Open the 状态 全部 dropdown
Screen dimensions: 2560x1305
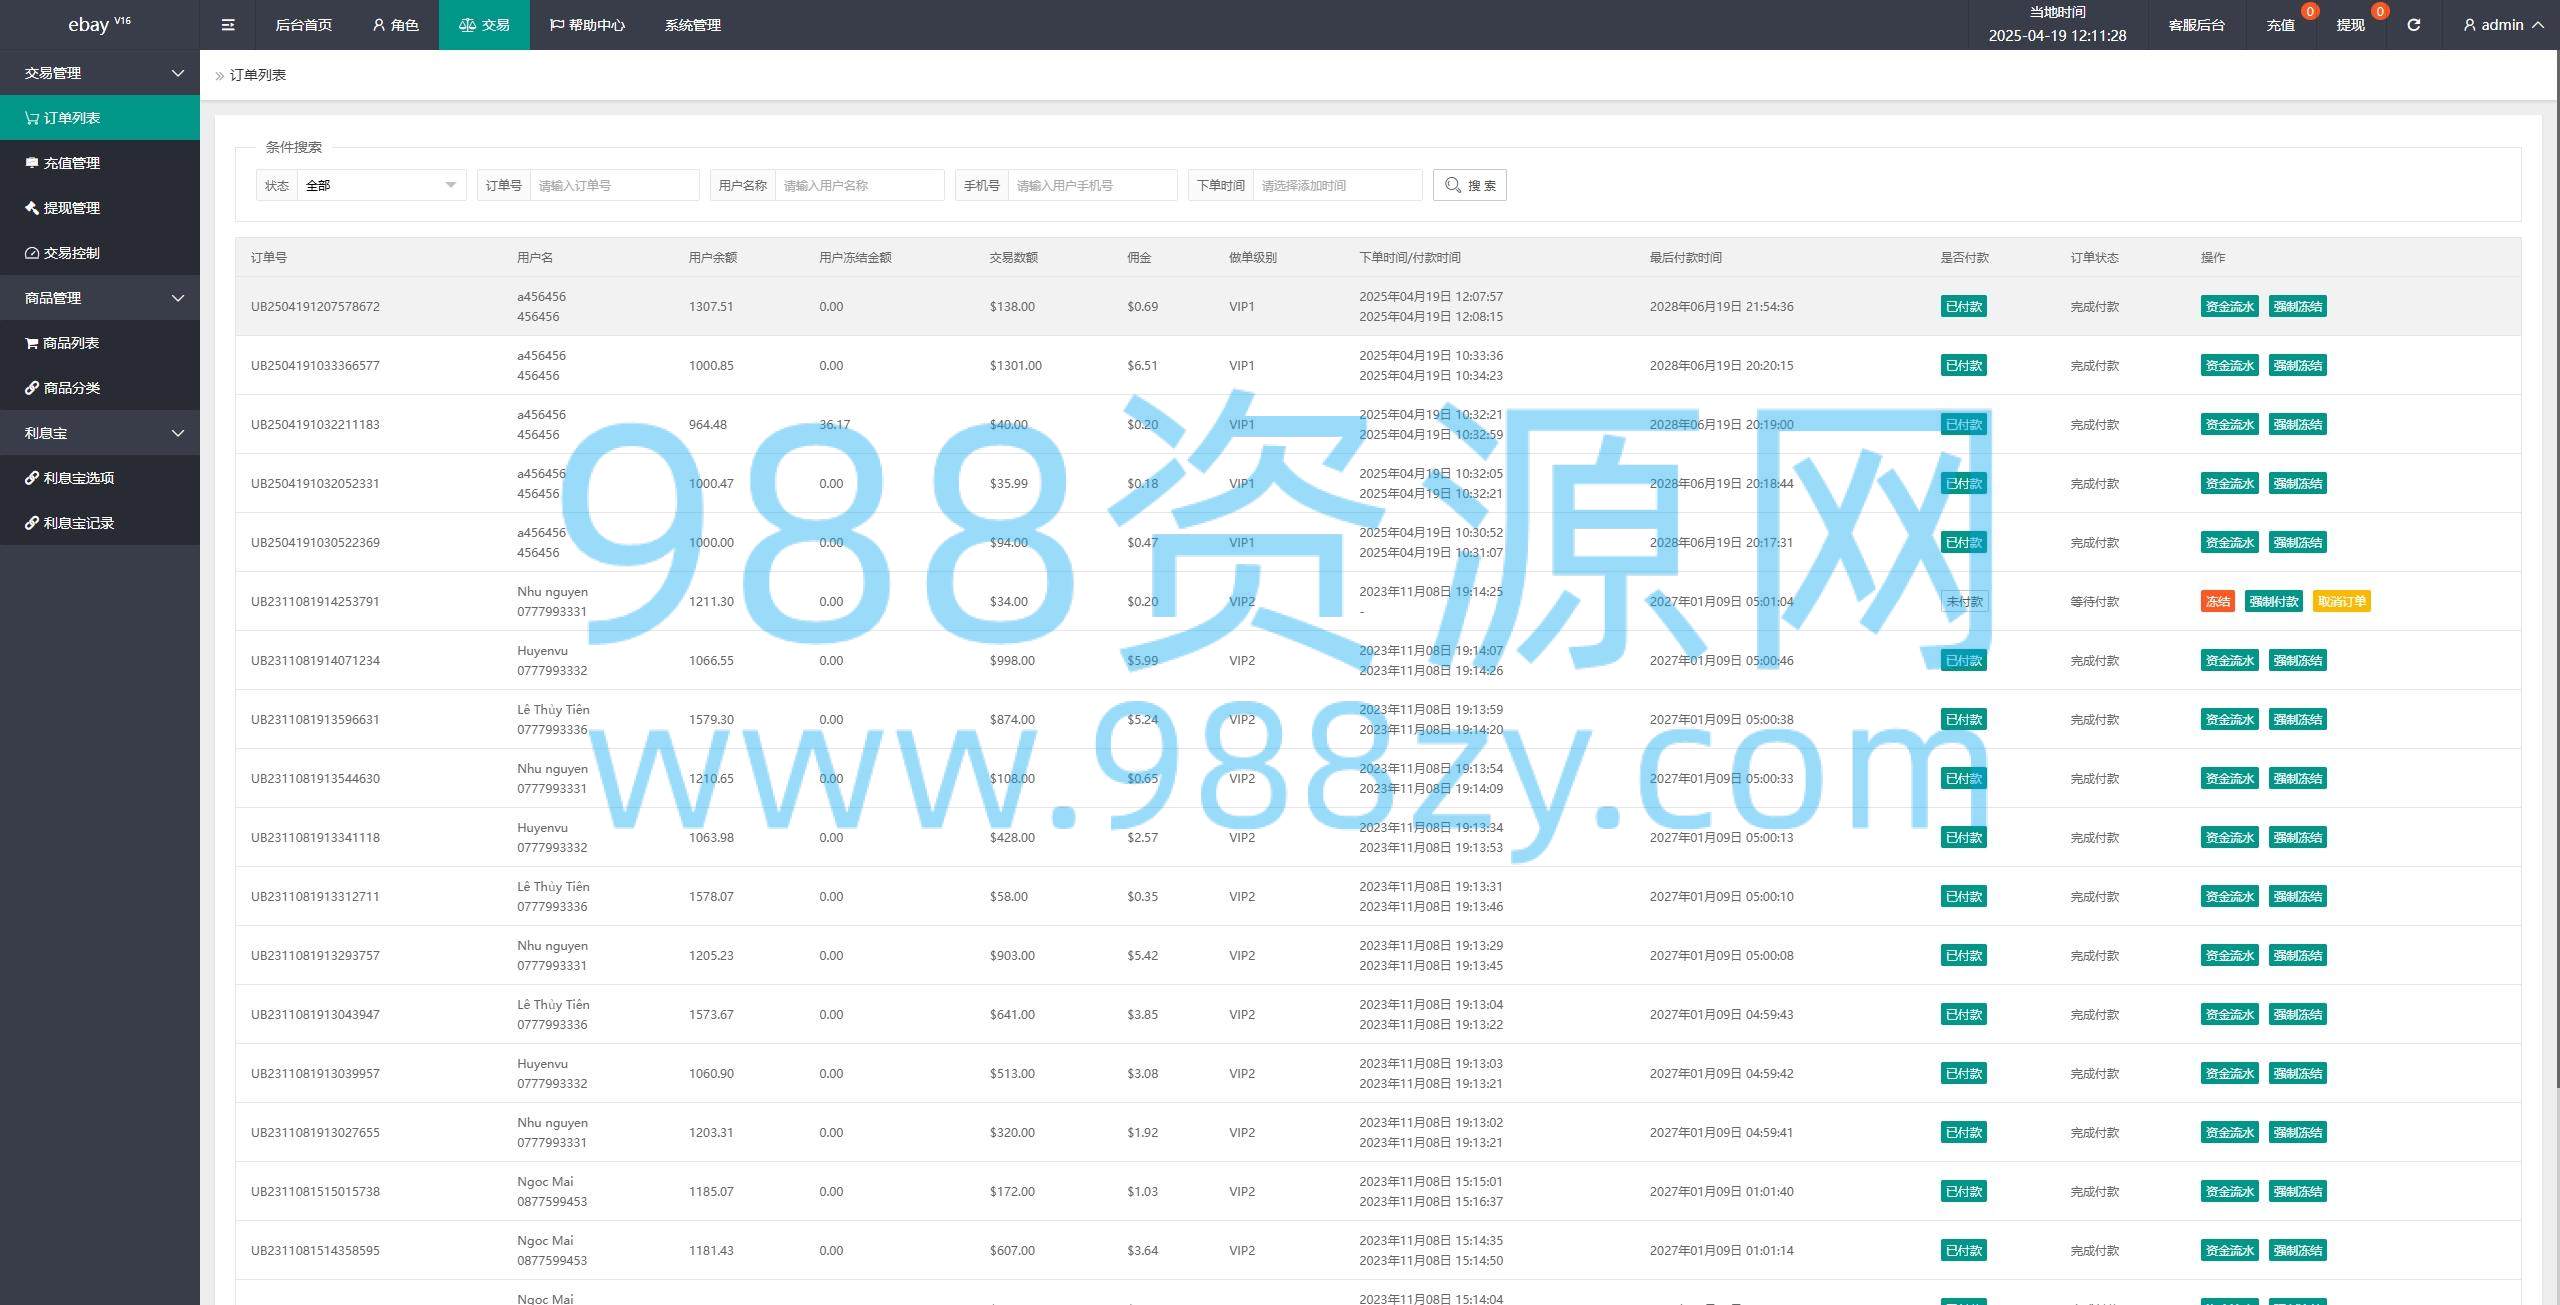(380, 185)
